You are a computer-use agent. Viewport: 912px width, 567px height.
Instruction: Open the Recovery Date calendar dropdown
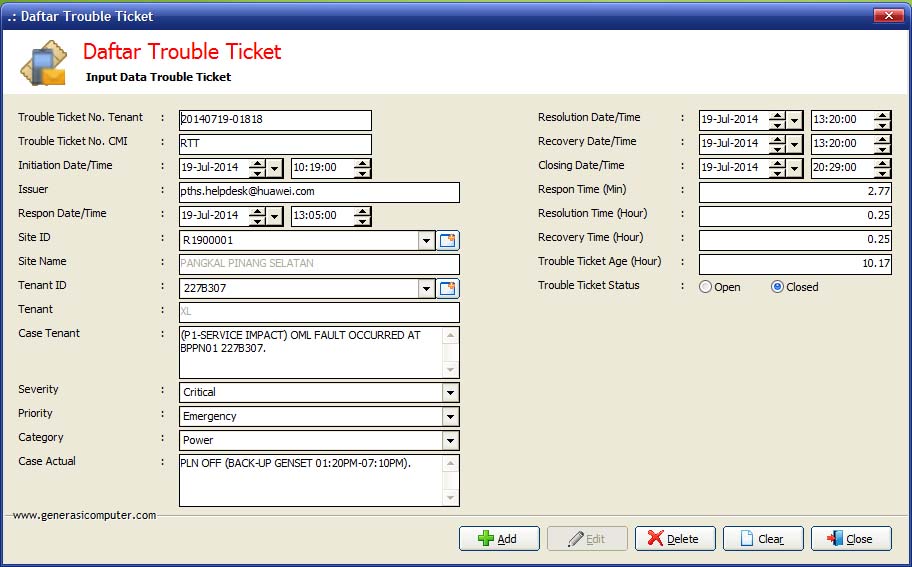click(795, 144)
